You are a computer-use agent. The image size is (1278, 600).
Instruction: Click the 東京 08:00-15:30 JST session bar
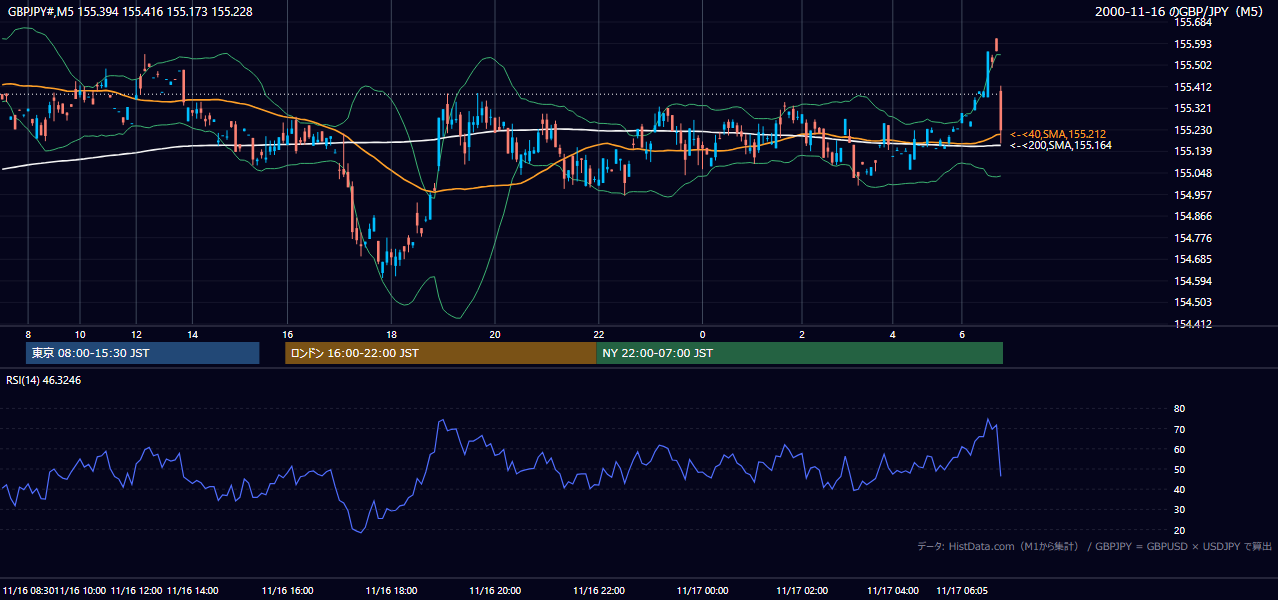(x=142, y=353)
